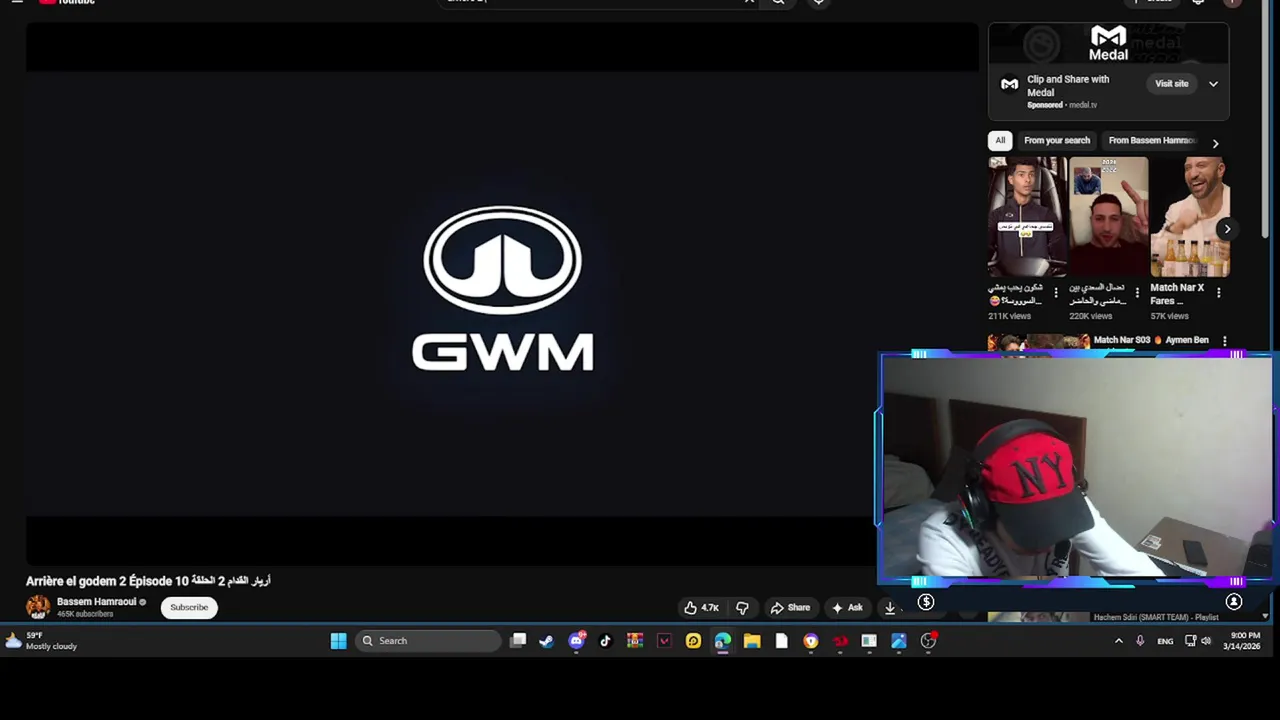Open Match Nar S03 Aymen Ben video title
1280x720 pixels.
[x=1151, y=340]
